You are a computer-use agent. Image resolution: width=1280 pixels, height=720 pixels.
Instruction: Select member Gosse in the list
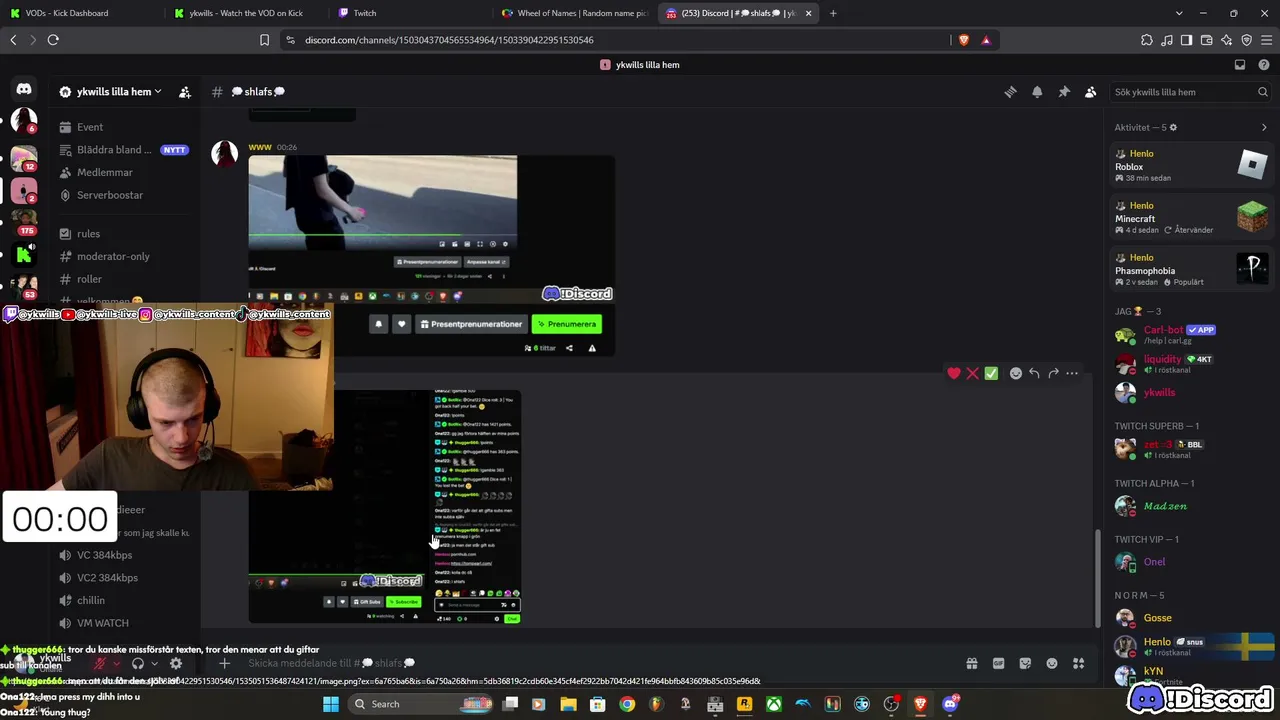click(1191, 618)
